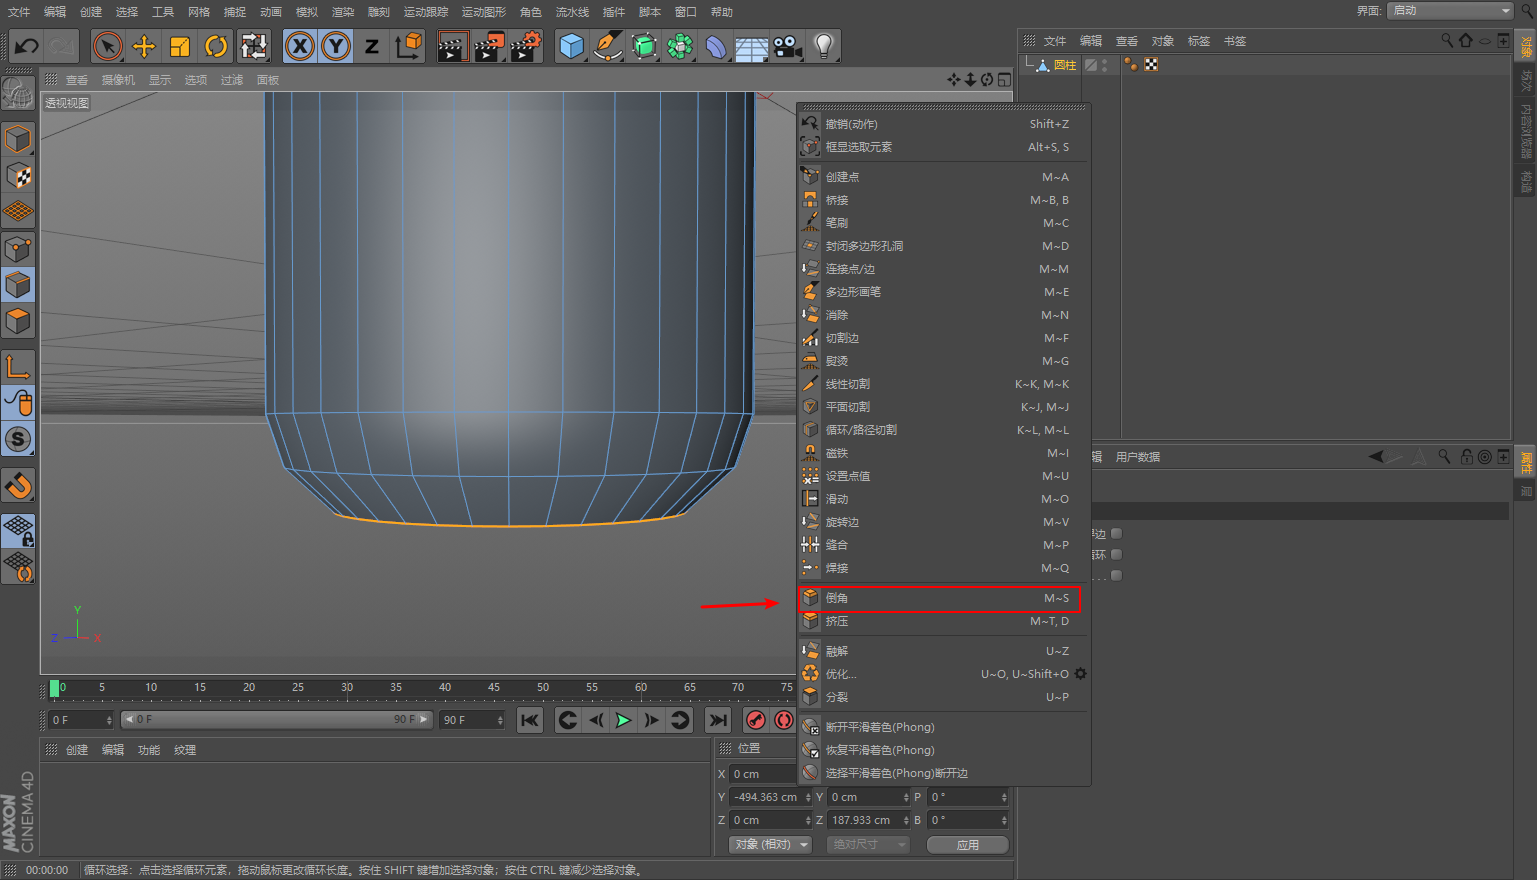Toggle Z axis lock
Image resolution: width=1537 pixels, height=880 pixels.
tap(372, 46)
